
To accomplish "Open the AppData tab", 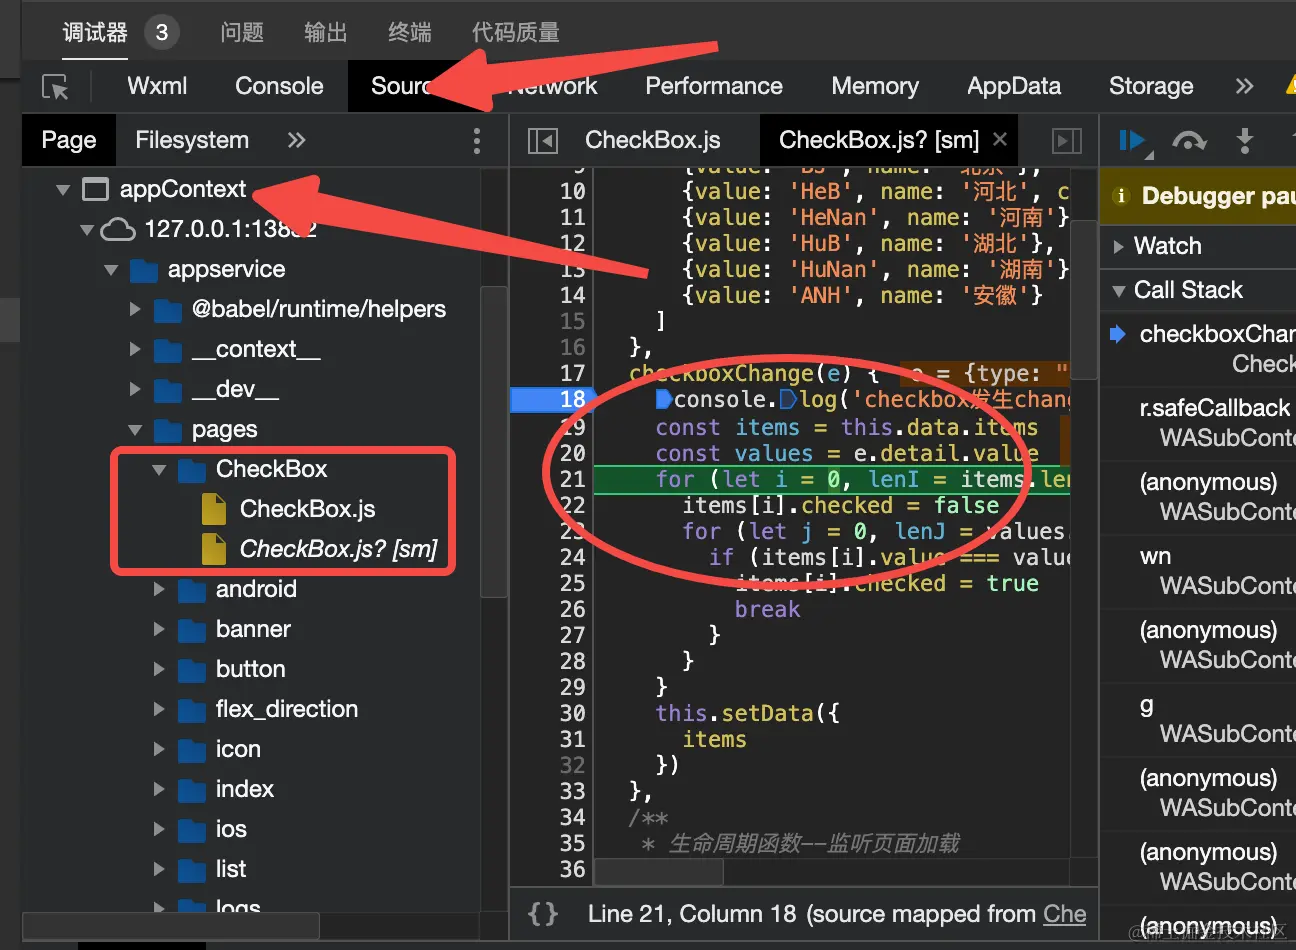I will (1014, 86).
